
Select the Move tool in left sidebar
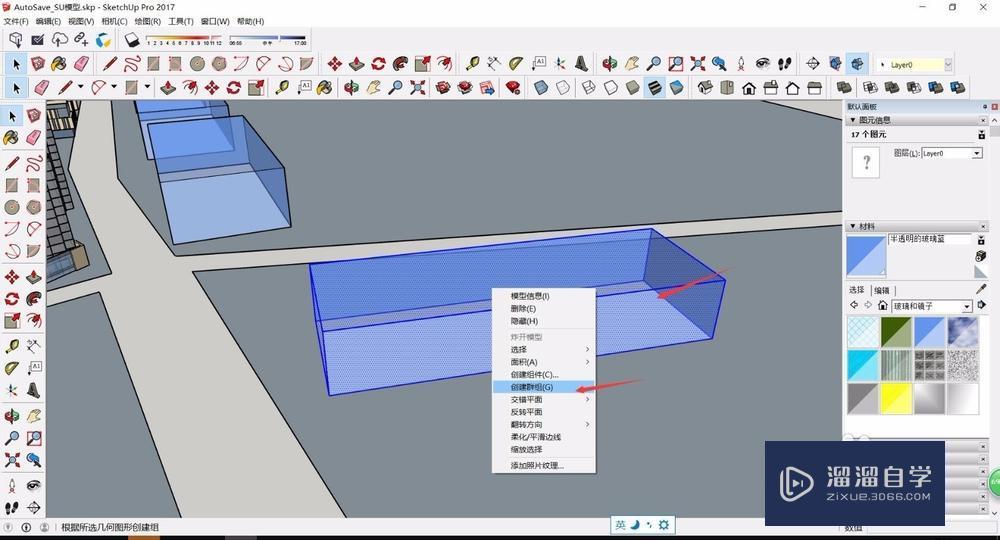pyautogui.click(x=11, y=277)
